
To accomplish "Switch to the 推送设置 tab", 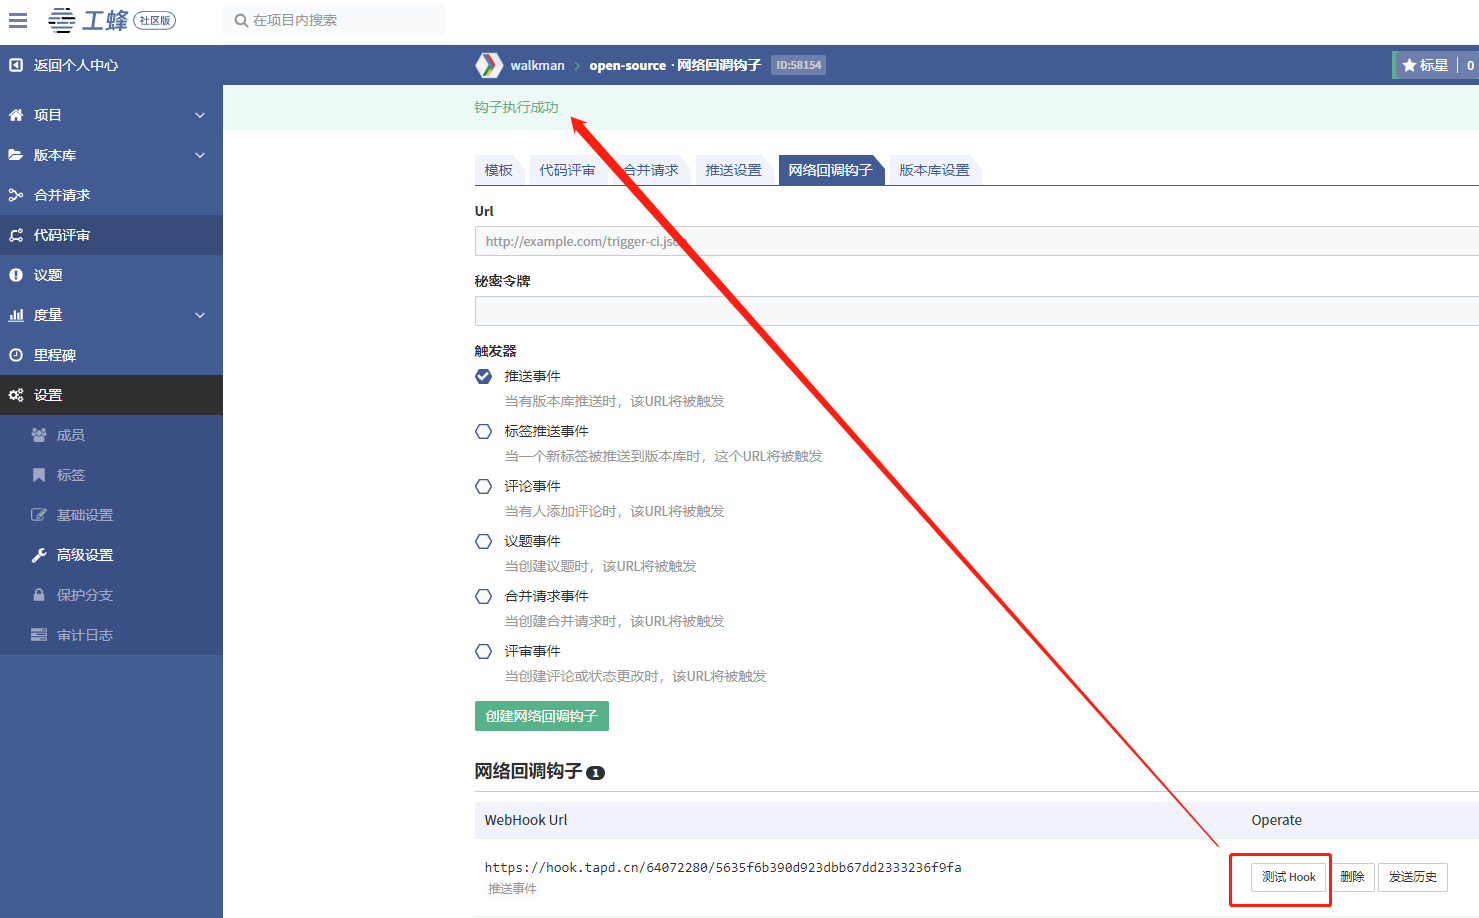I will coord(733,170).
